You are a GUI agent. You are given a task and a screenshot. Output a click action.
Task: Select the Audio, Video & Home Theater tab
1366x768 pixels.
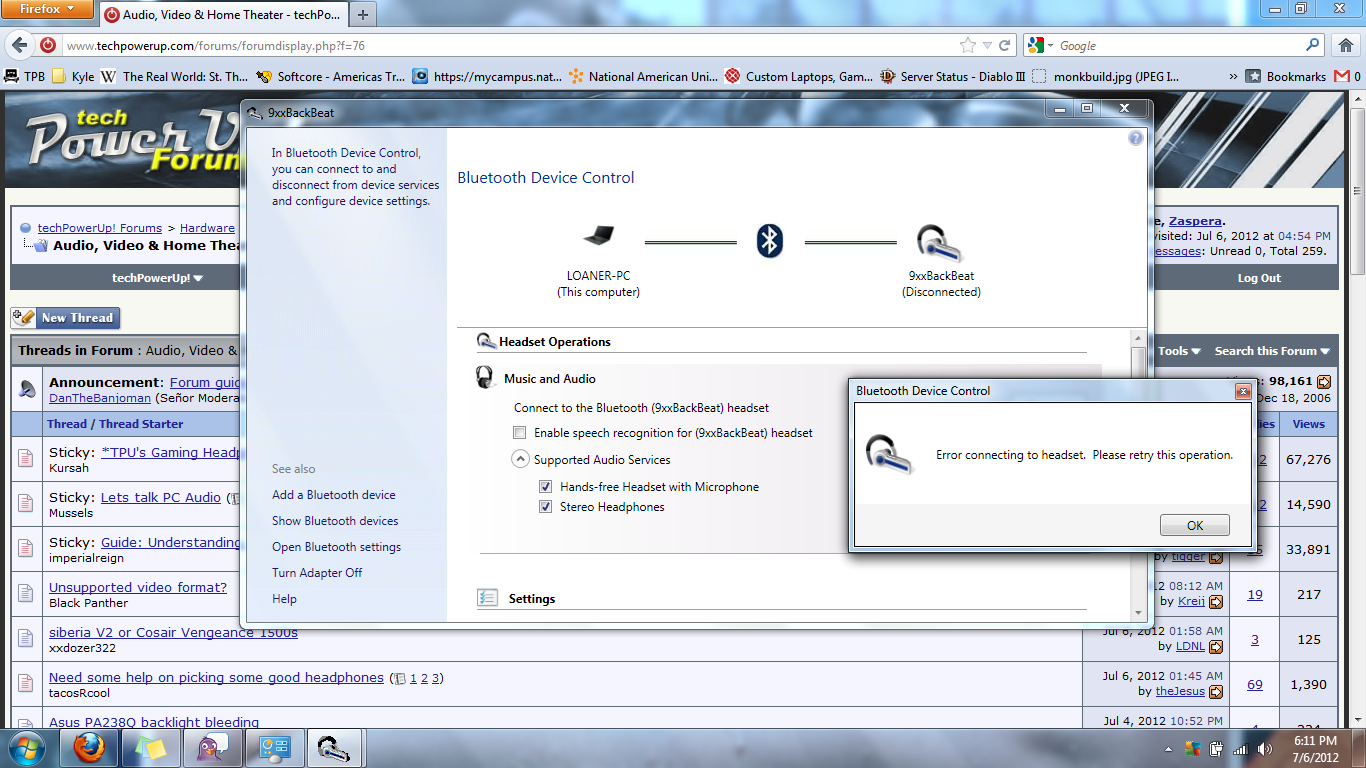[222, 15]
